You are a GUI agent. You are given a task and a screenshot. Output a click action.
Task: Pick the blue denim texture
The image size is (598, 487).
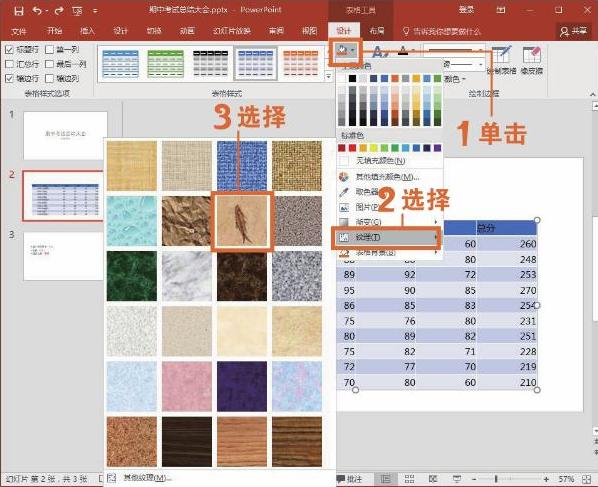(x=242, y=166)
